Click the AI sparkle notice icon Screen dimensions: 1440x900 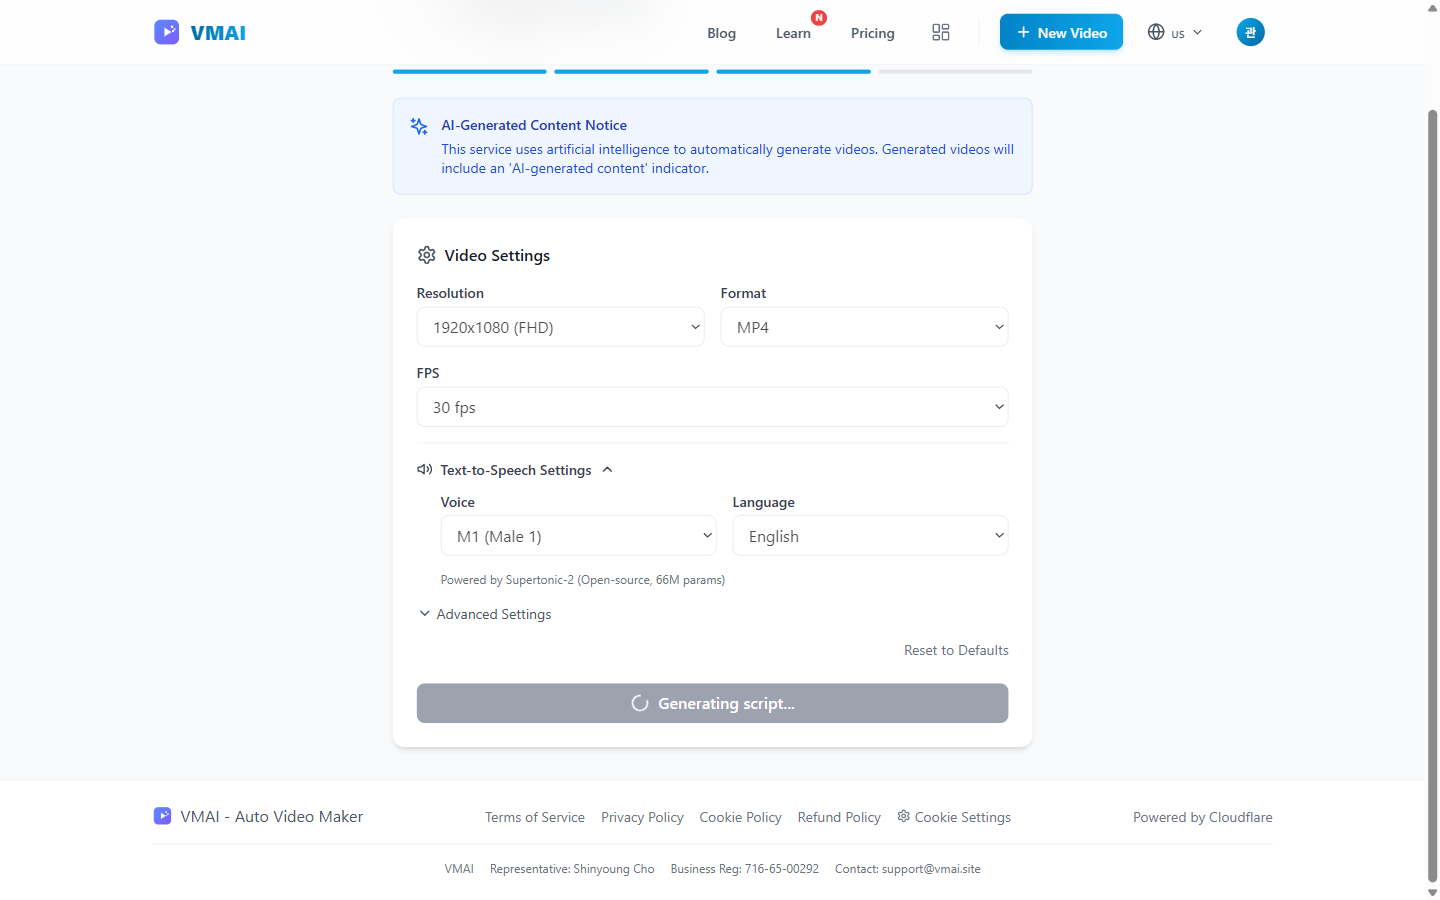(419, 126)
